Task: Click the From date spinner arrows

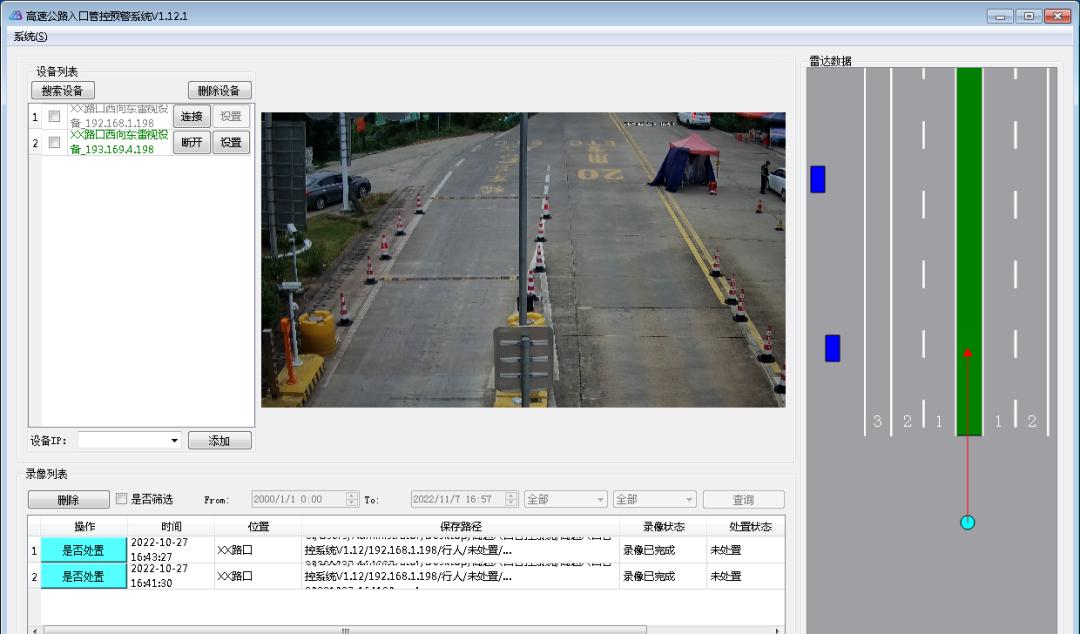Action: coord(351,499)
